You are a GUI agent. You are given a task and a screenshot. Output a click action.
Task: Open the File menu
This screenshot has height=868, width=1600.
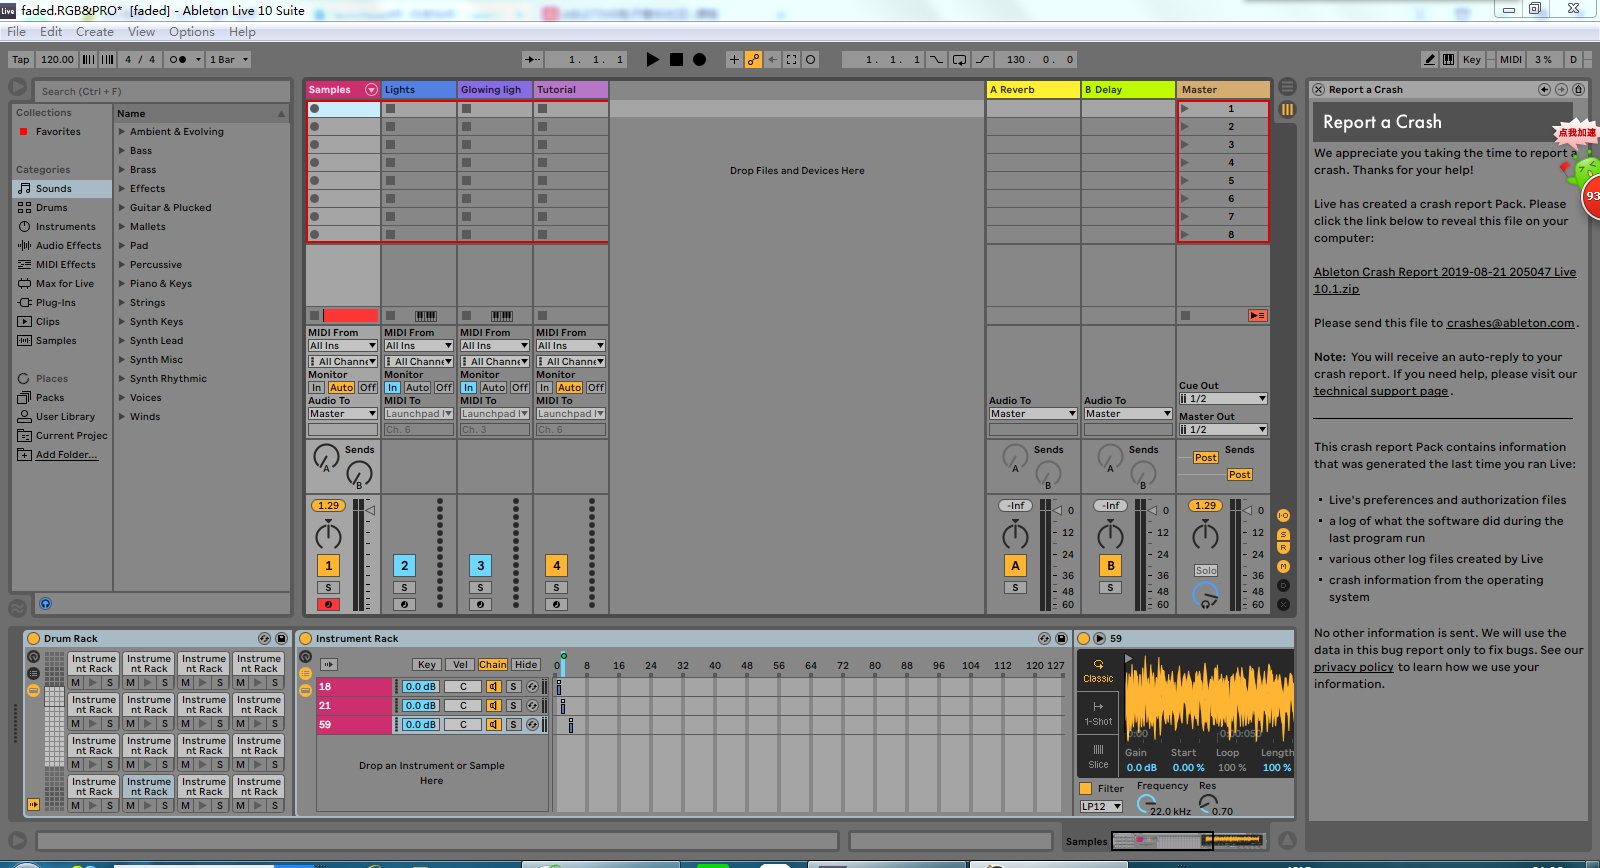point(17,32)
